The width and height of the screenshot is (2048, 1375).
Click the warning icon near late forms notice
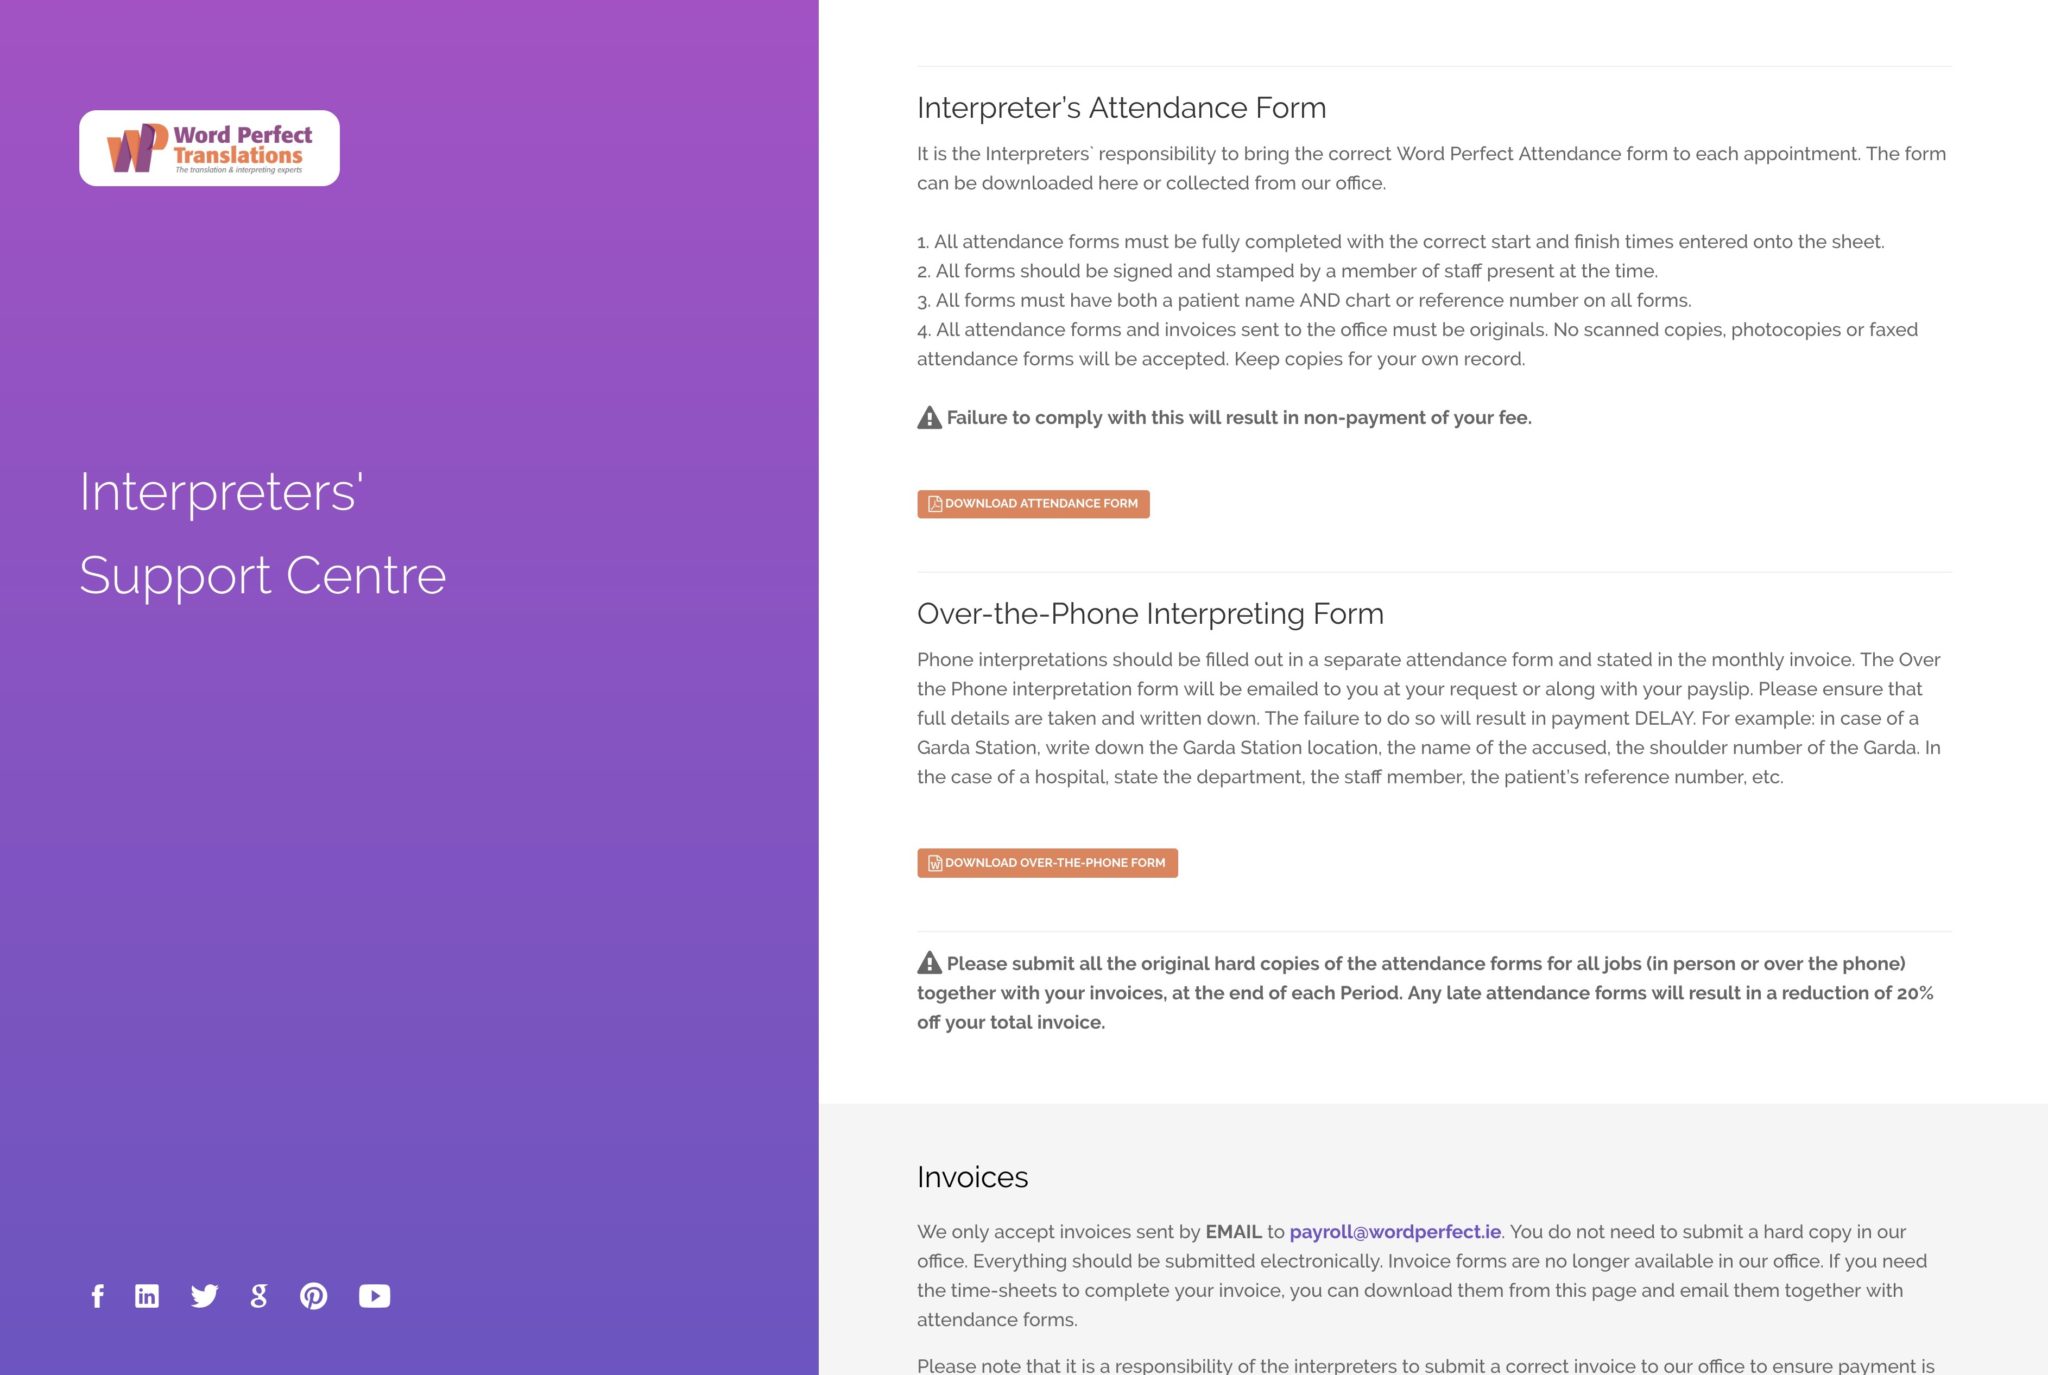[x=927, y=962]
